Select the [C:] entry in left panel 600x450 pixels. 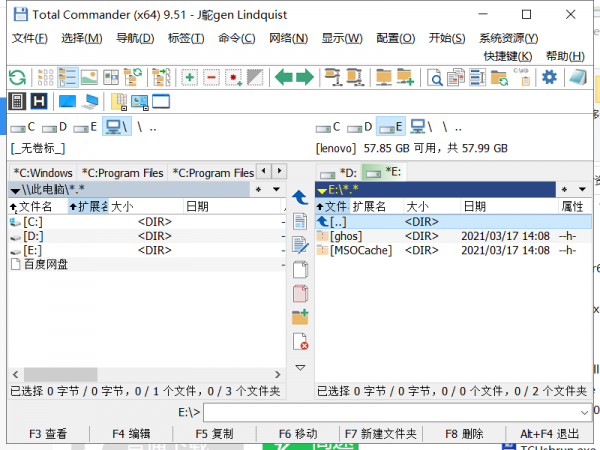pos(147,222)
